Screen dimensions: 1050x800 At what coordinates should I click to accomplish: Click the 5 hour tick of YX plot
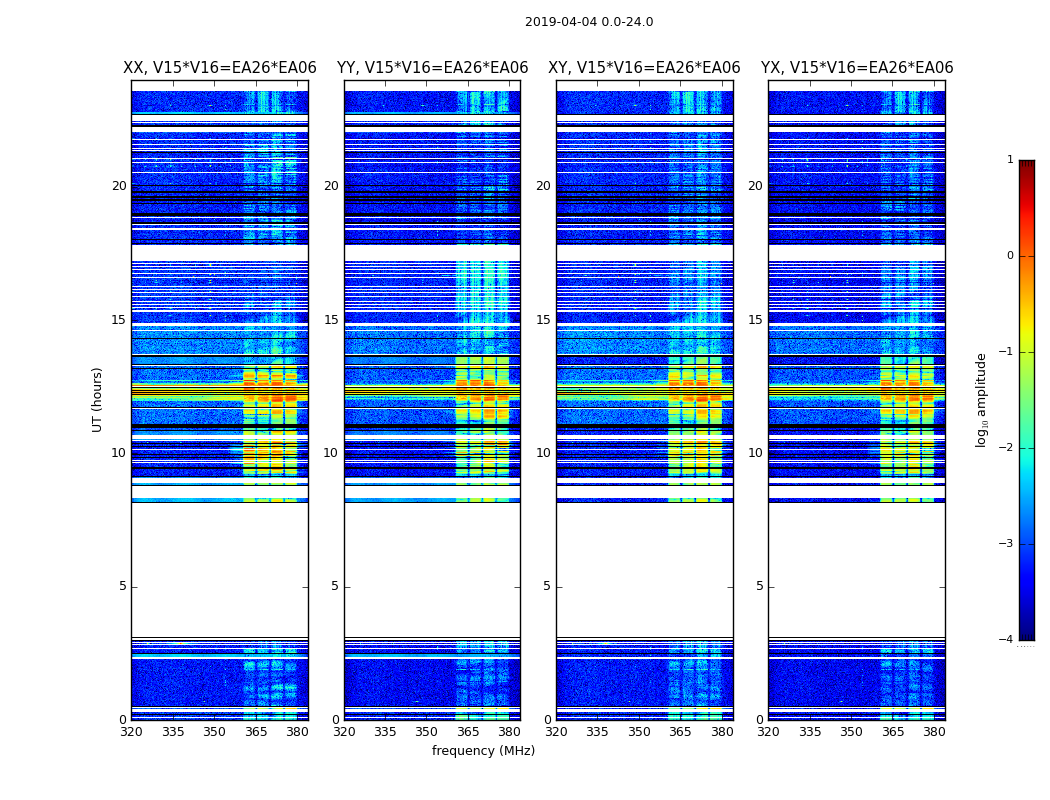pyautogui.click(x=759, y=586)
